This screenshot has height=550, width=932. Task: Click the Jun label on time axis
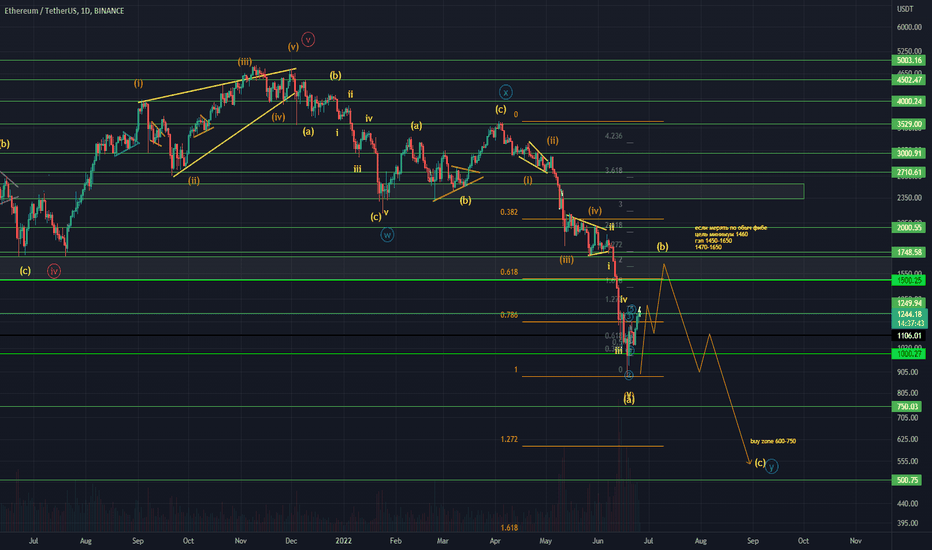pos(598,540)
